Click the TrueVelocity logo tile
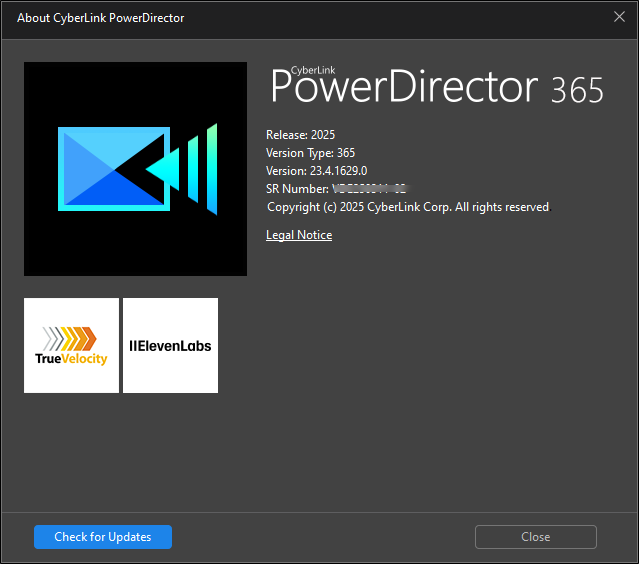 click(x=71, y=345)
